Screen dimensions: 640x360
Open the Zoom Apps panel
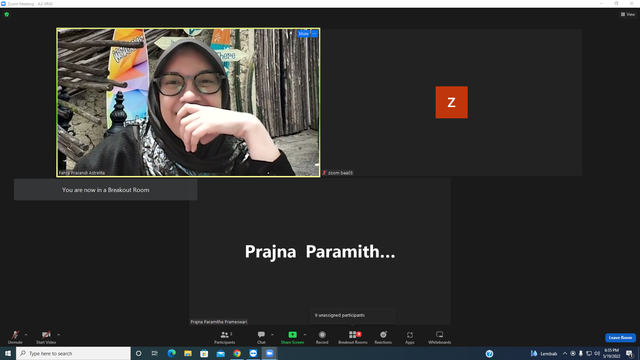tap(410, 337)
